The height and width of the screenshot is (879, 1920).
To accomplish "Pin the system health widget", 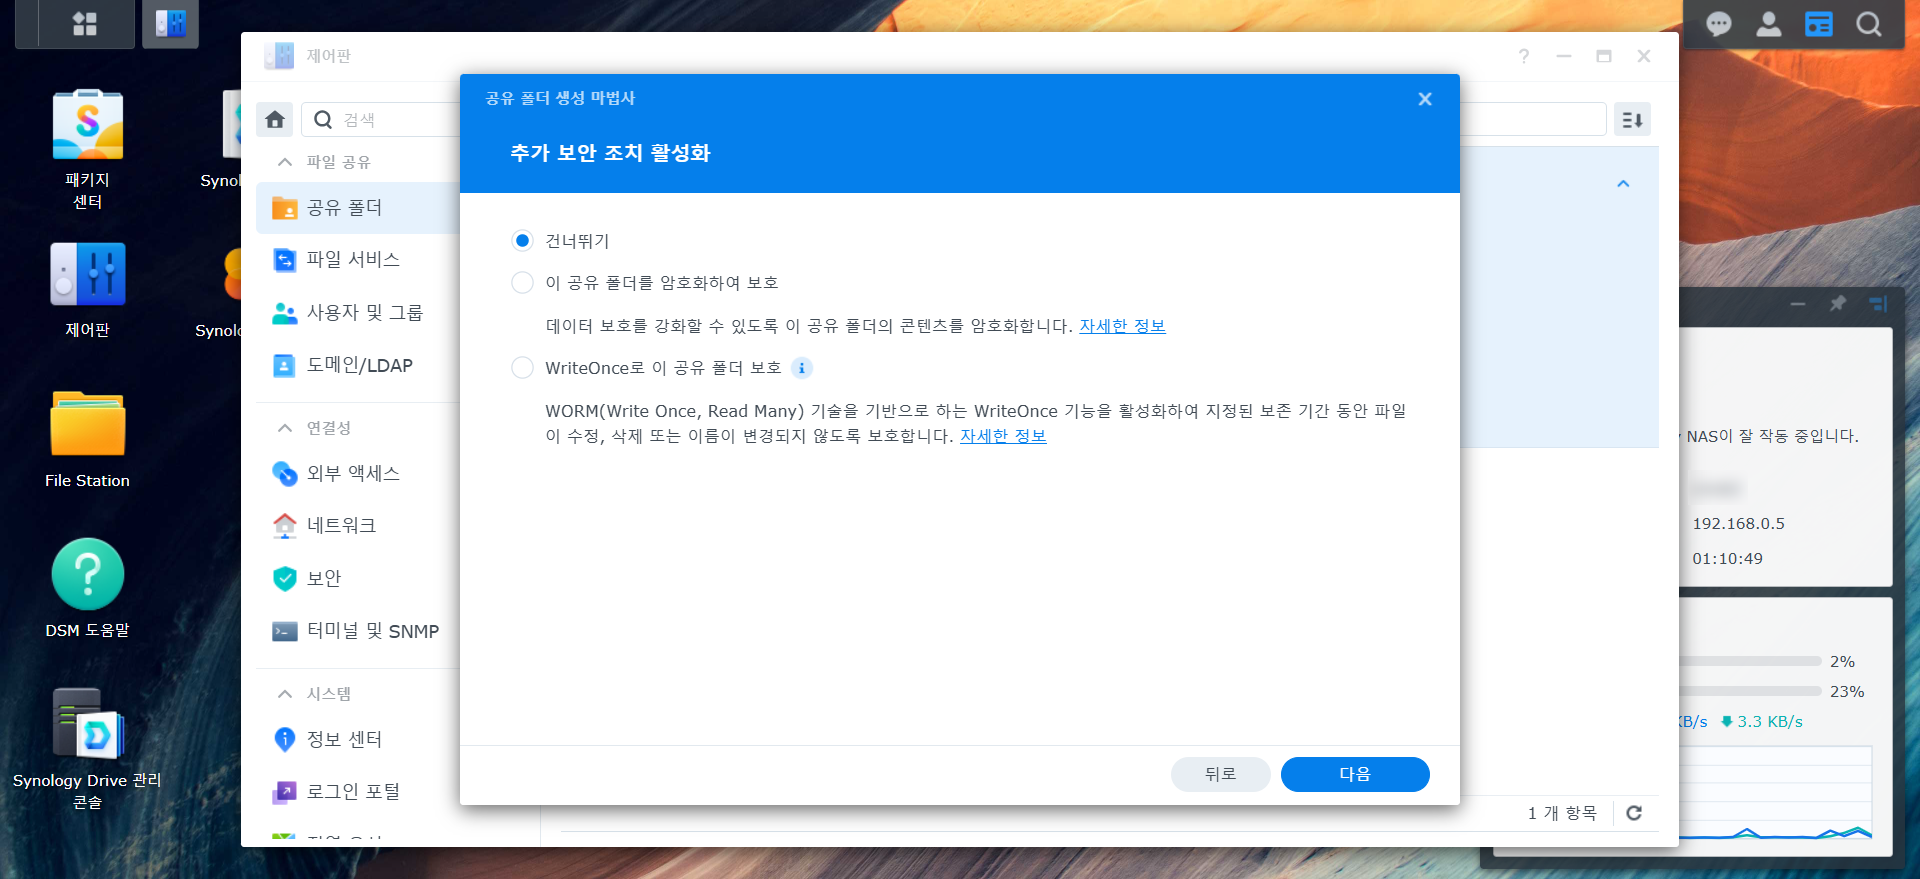I will (1838, 303).
